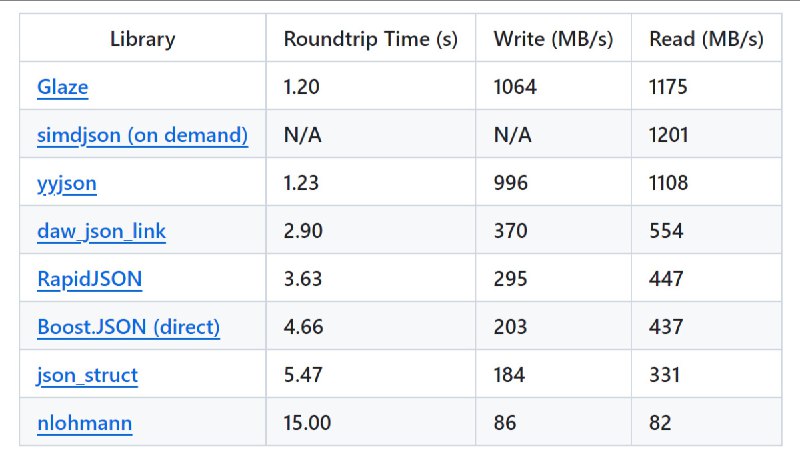This screenshot has height=457, width=800.
Task: Click the 15.00 roundtrip time cell
Action: (x=371, y=422)
